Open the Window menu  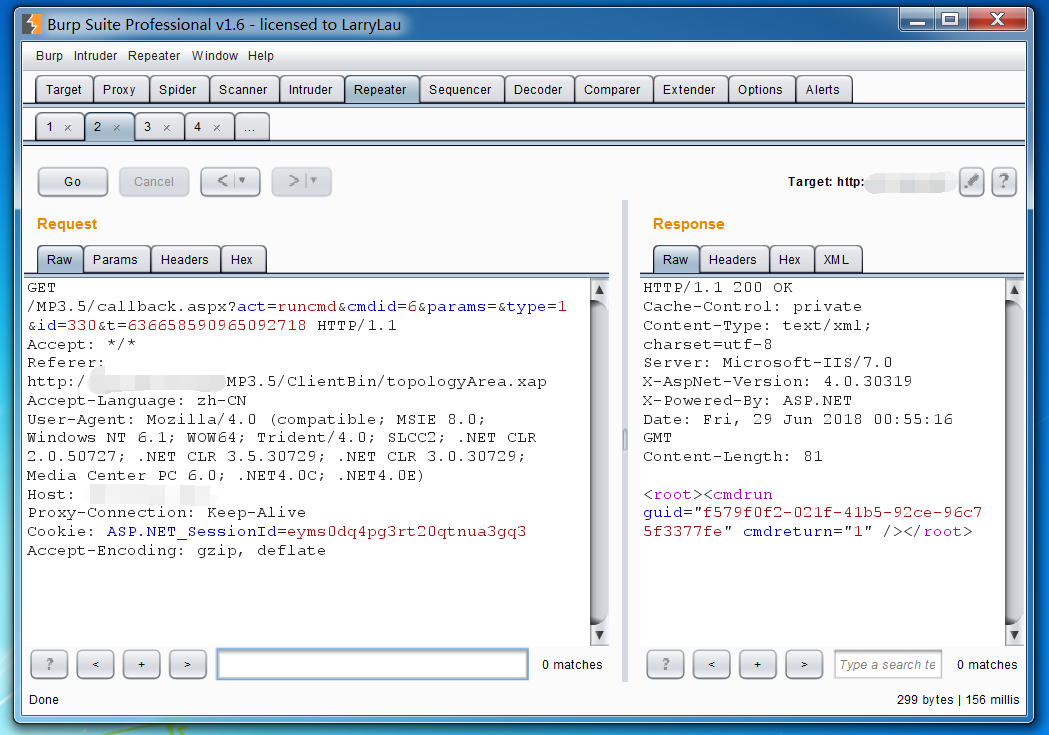[215, 56]
